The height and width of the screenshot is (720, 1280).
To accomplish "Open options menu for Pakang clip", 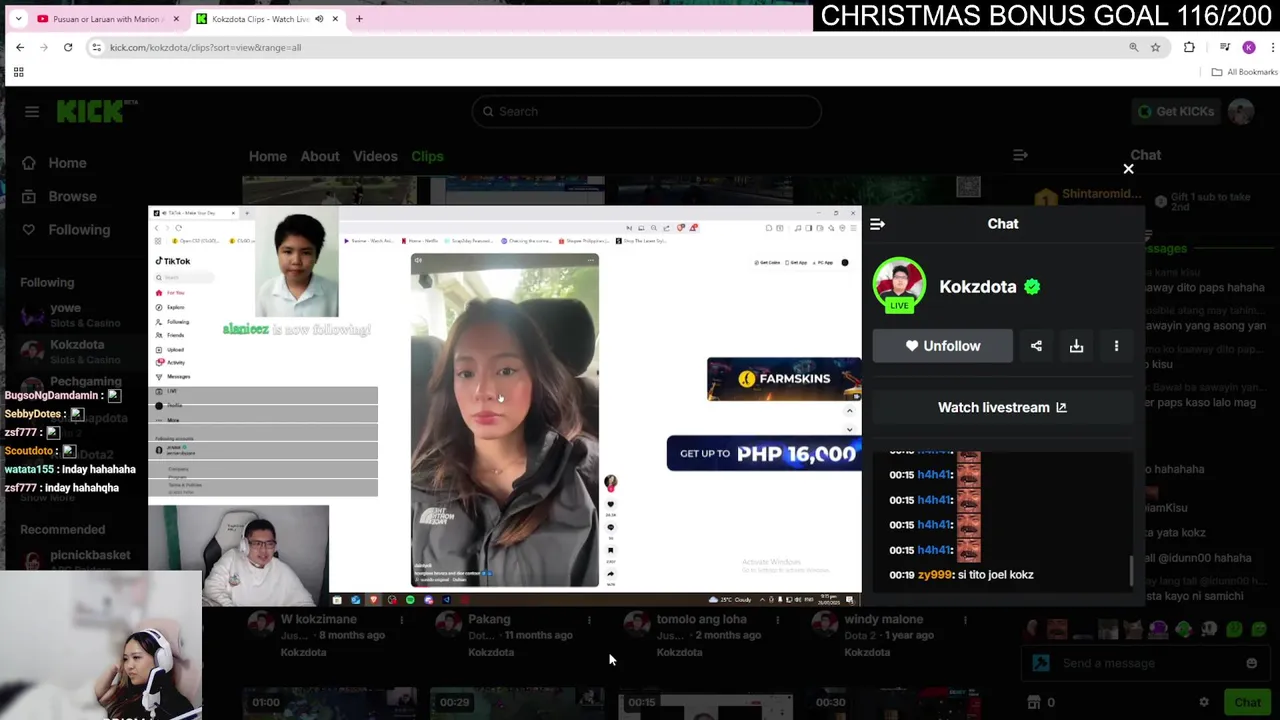I will pyautogui.click(x=589, y=620).
